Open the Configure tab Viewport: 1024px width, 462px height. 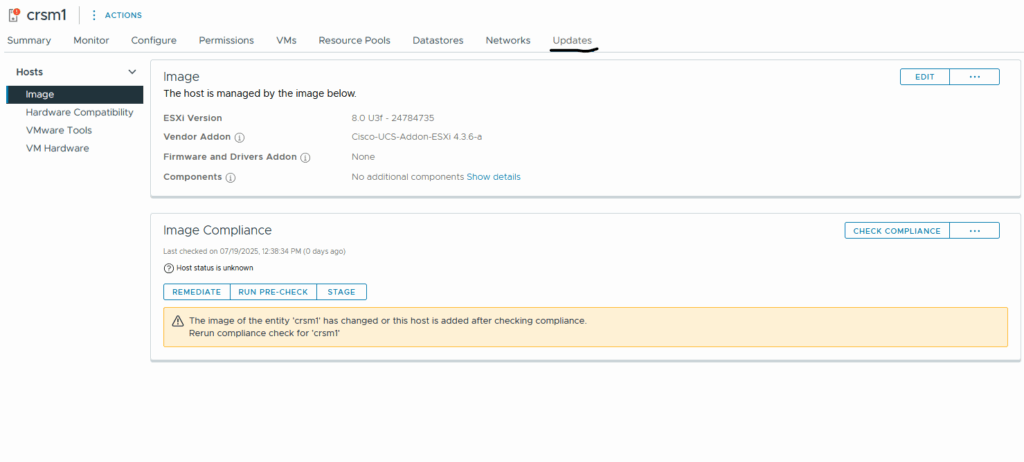click(x=153, y=41)
